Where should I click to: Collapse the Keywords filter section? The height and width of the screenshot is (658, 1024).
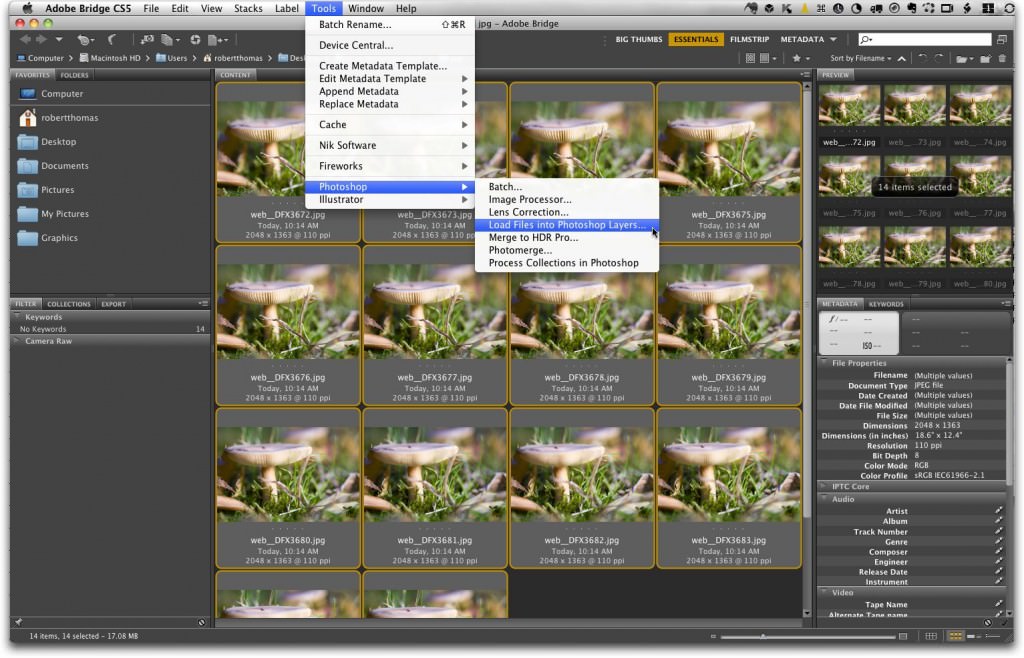(x=17, y=317)
